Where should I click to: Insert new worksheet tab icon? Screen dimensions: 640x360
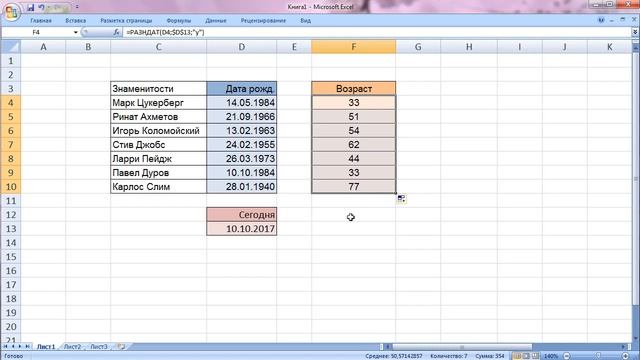[121, 347]
